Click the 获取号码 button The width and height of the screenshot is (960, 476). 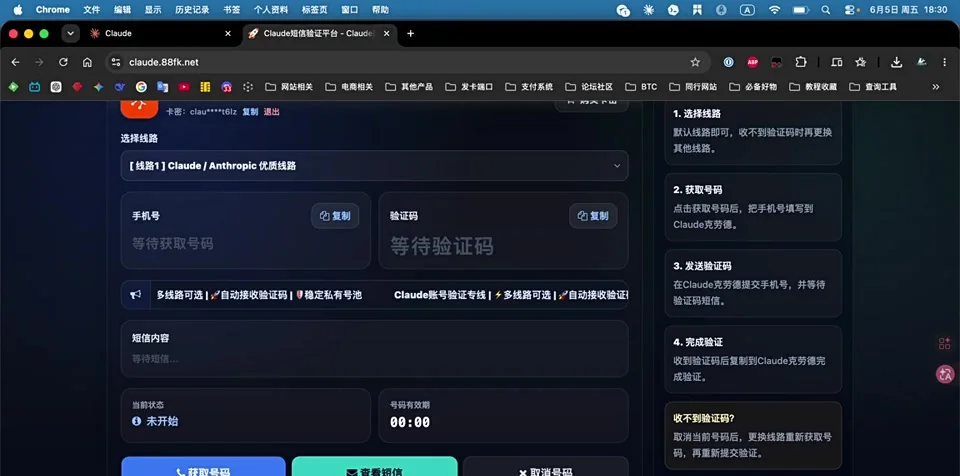pos(203,467)
